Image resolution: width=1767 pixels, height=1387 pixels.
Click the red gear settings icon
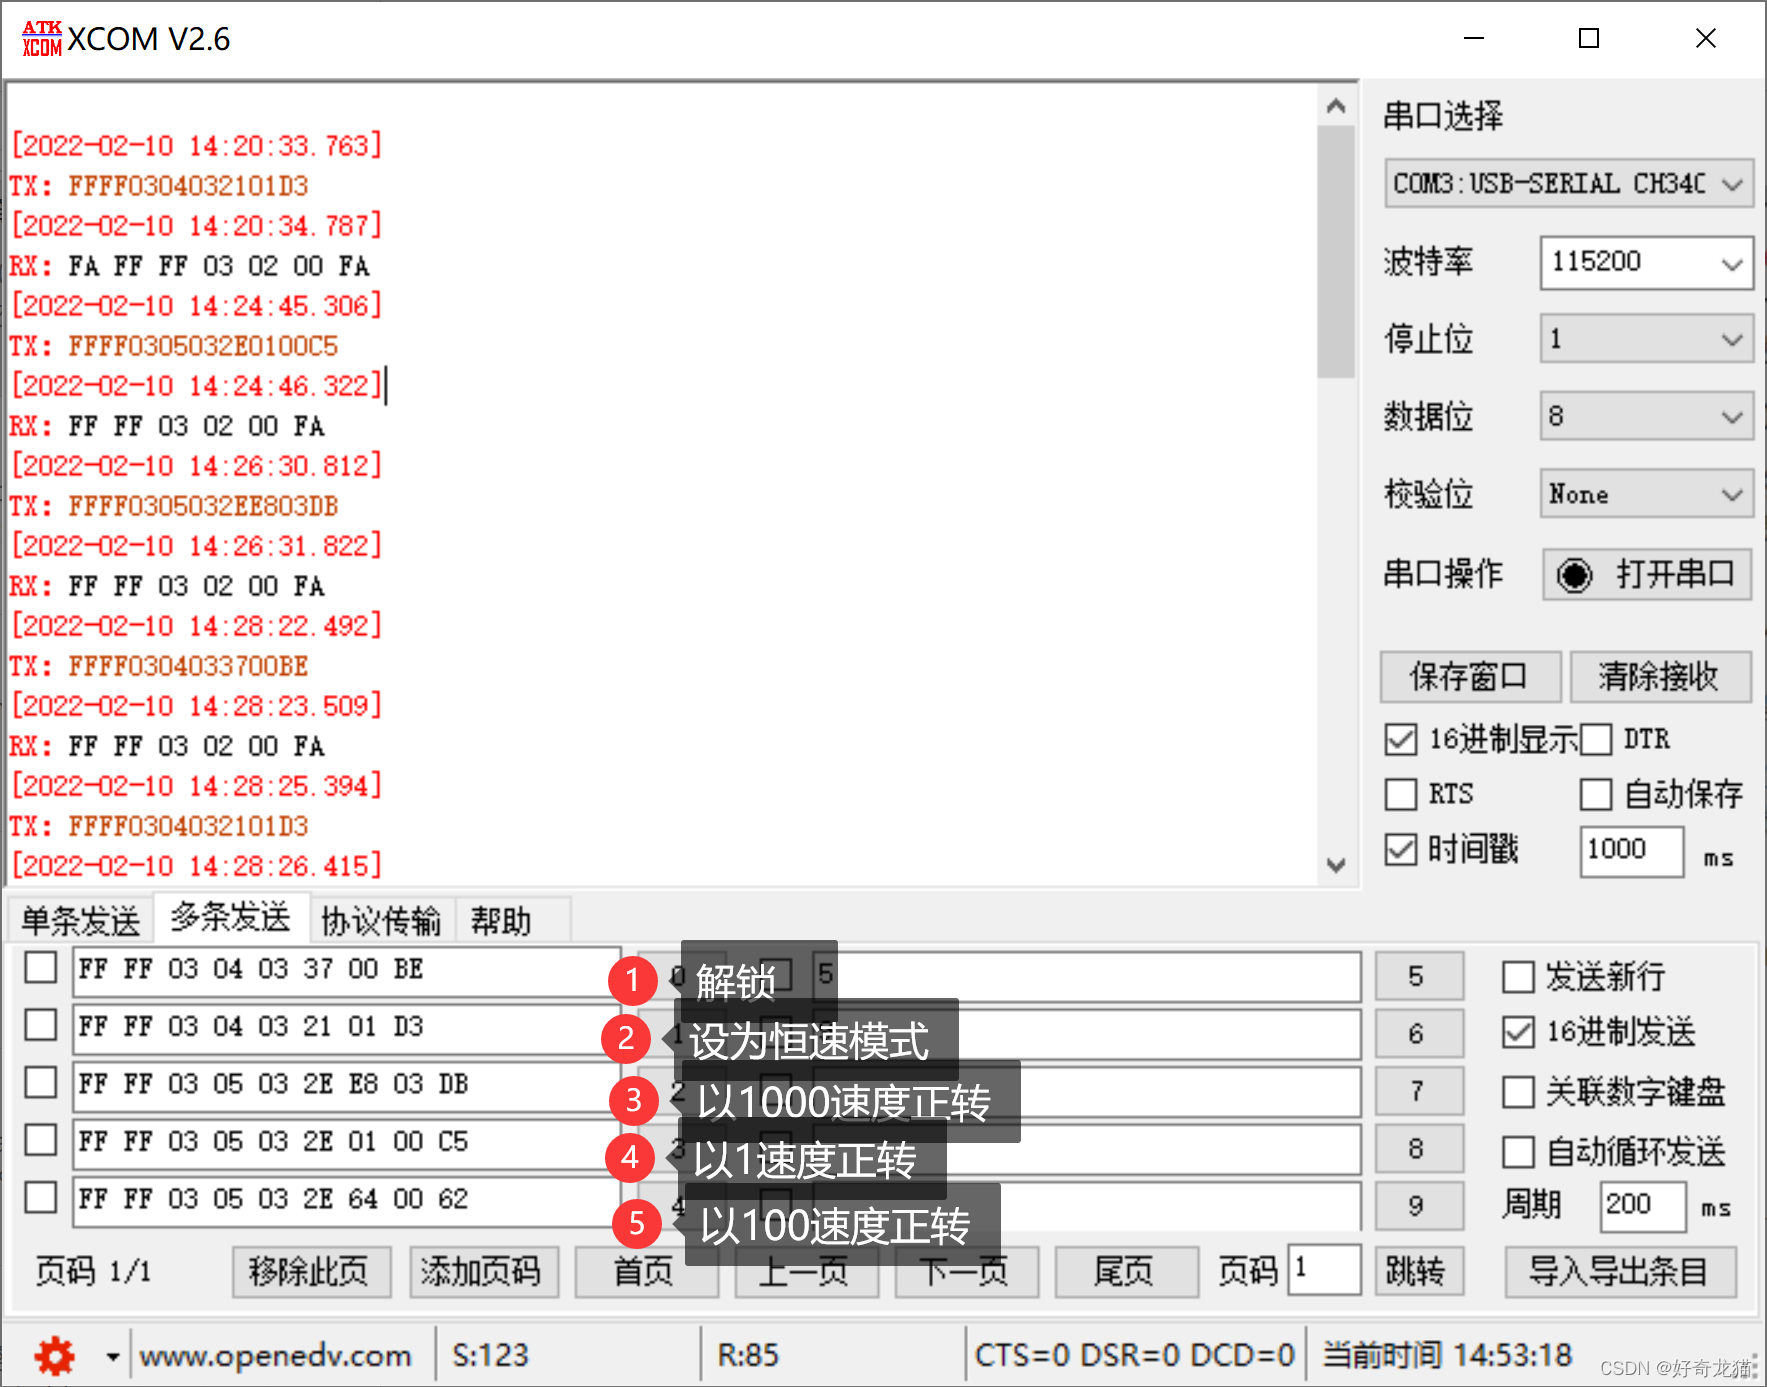(54, 1356)
